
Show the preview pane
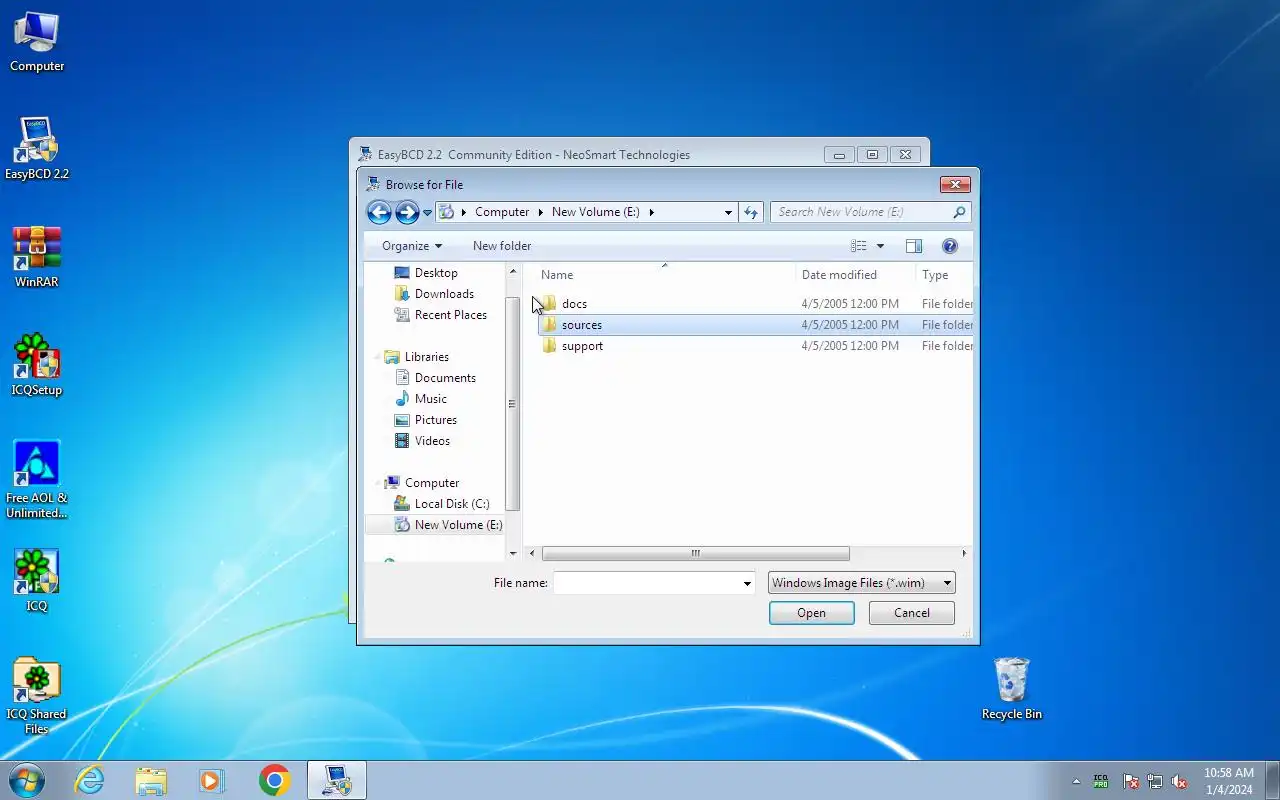(914, 246)
